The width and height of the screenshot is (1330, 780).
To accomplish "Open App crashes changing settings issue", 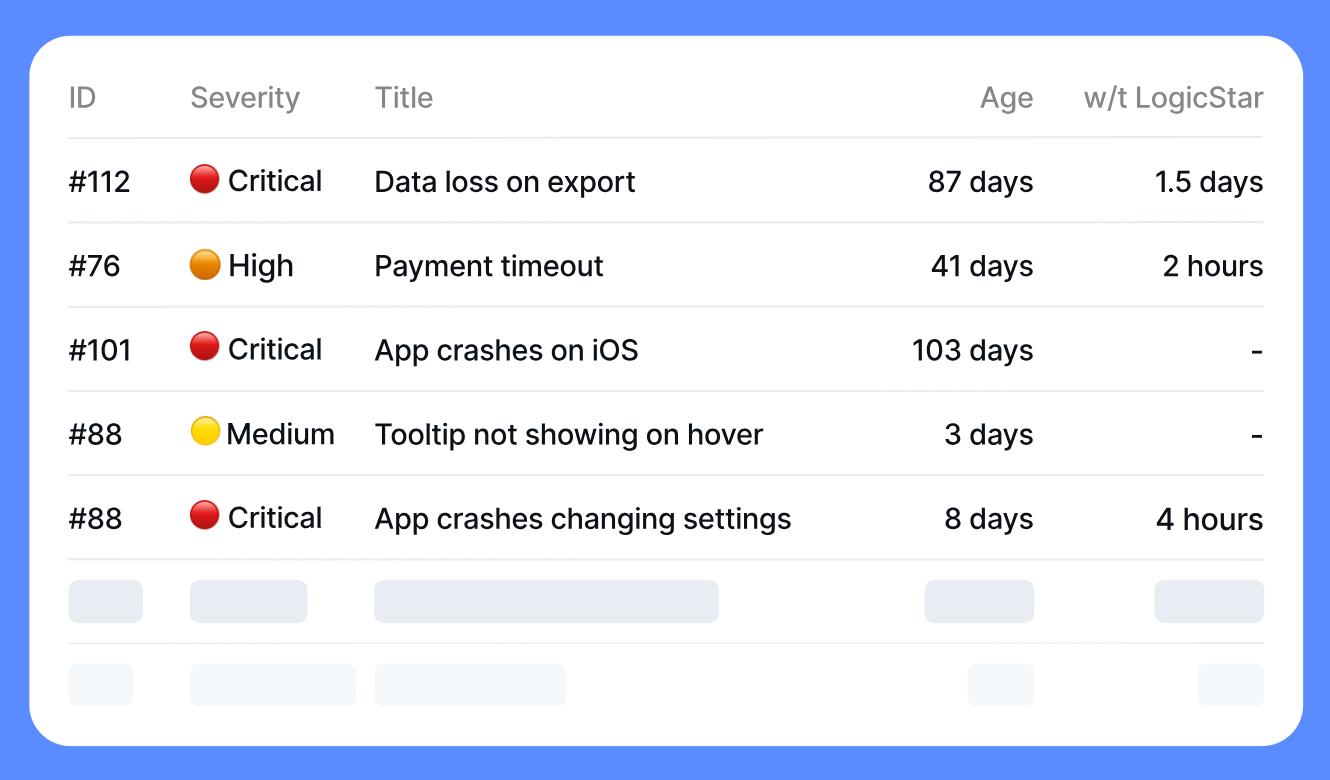I will point(582,519).
